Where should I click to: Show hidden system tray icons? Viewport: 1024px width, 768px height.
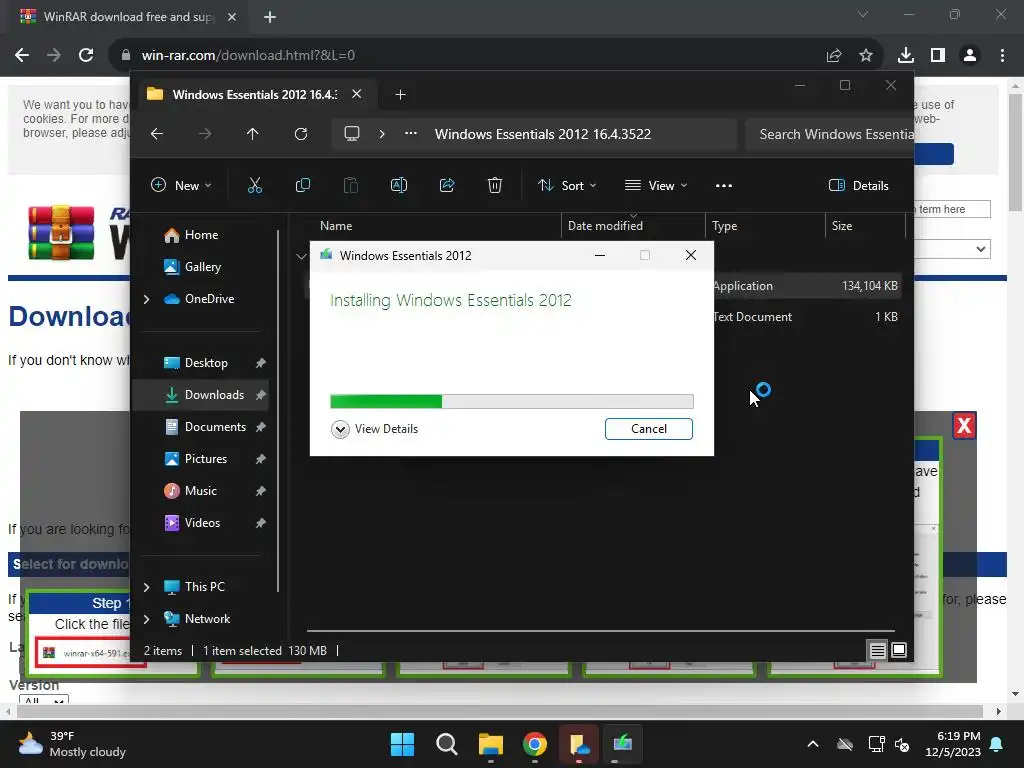[x=813, y=744]
